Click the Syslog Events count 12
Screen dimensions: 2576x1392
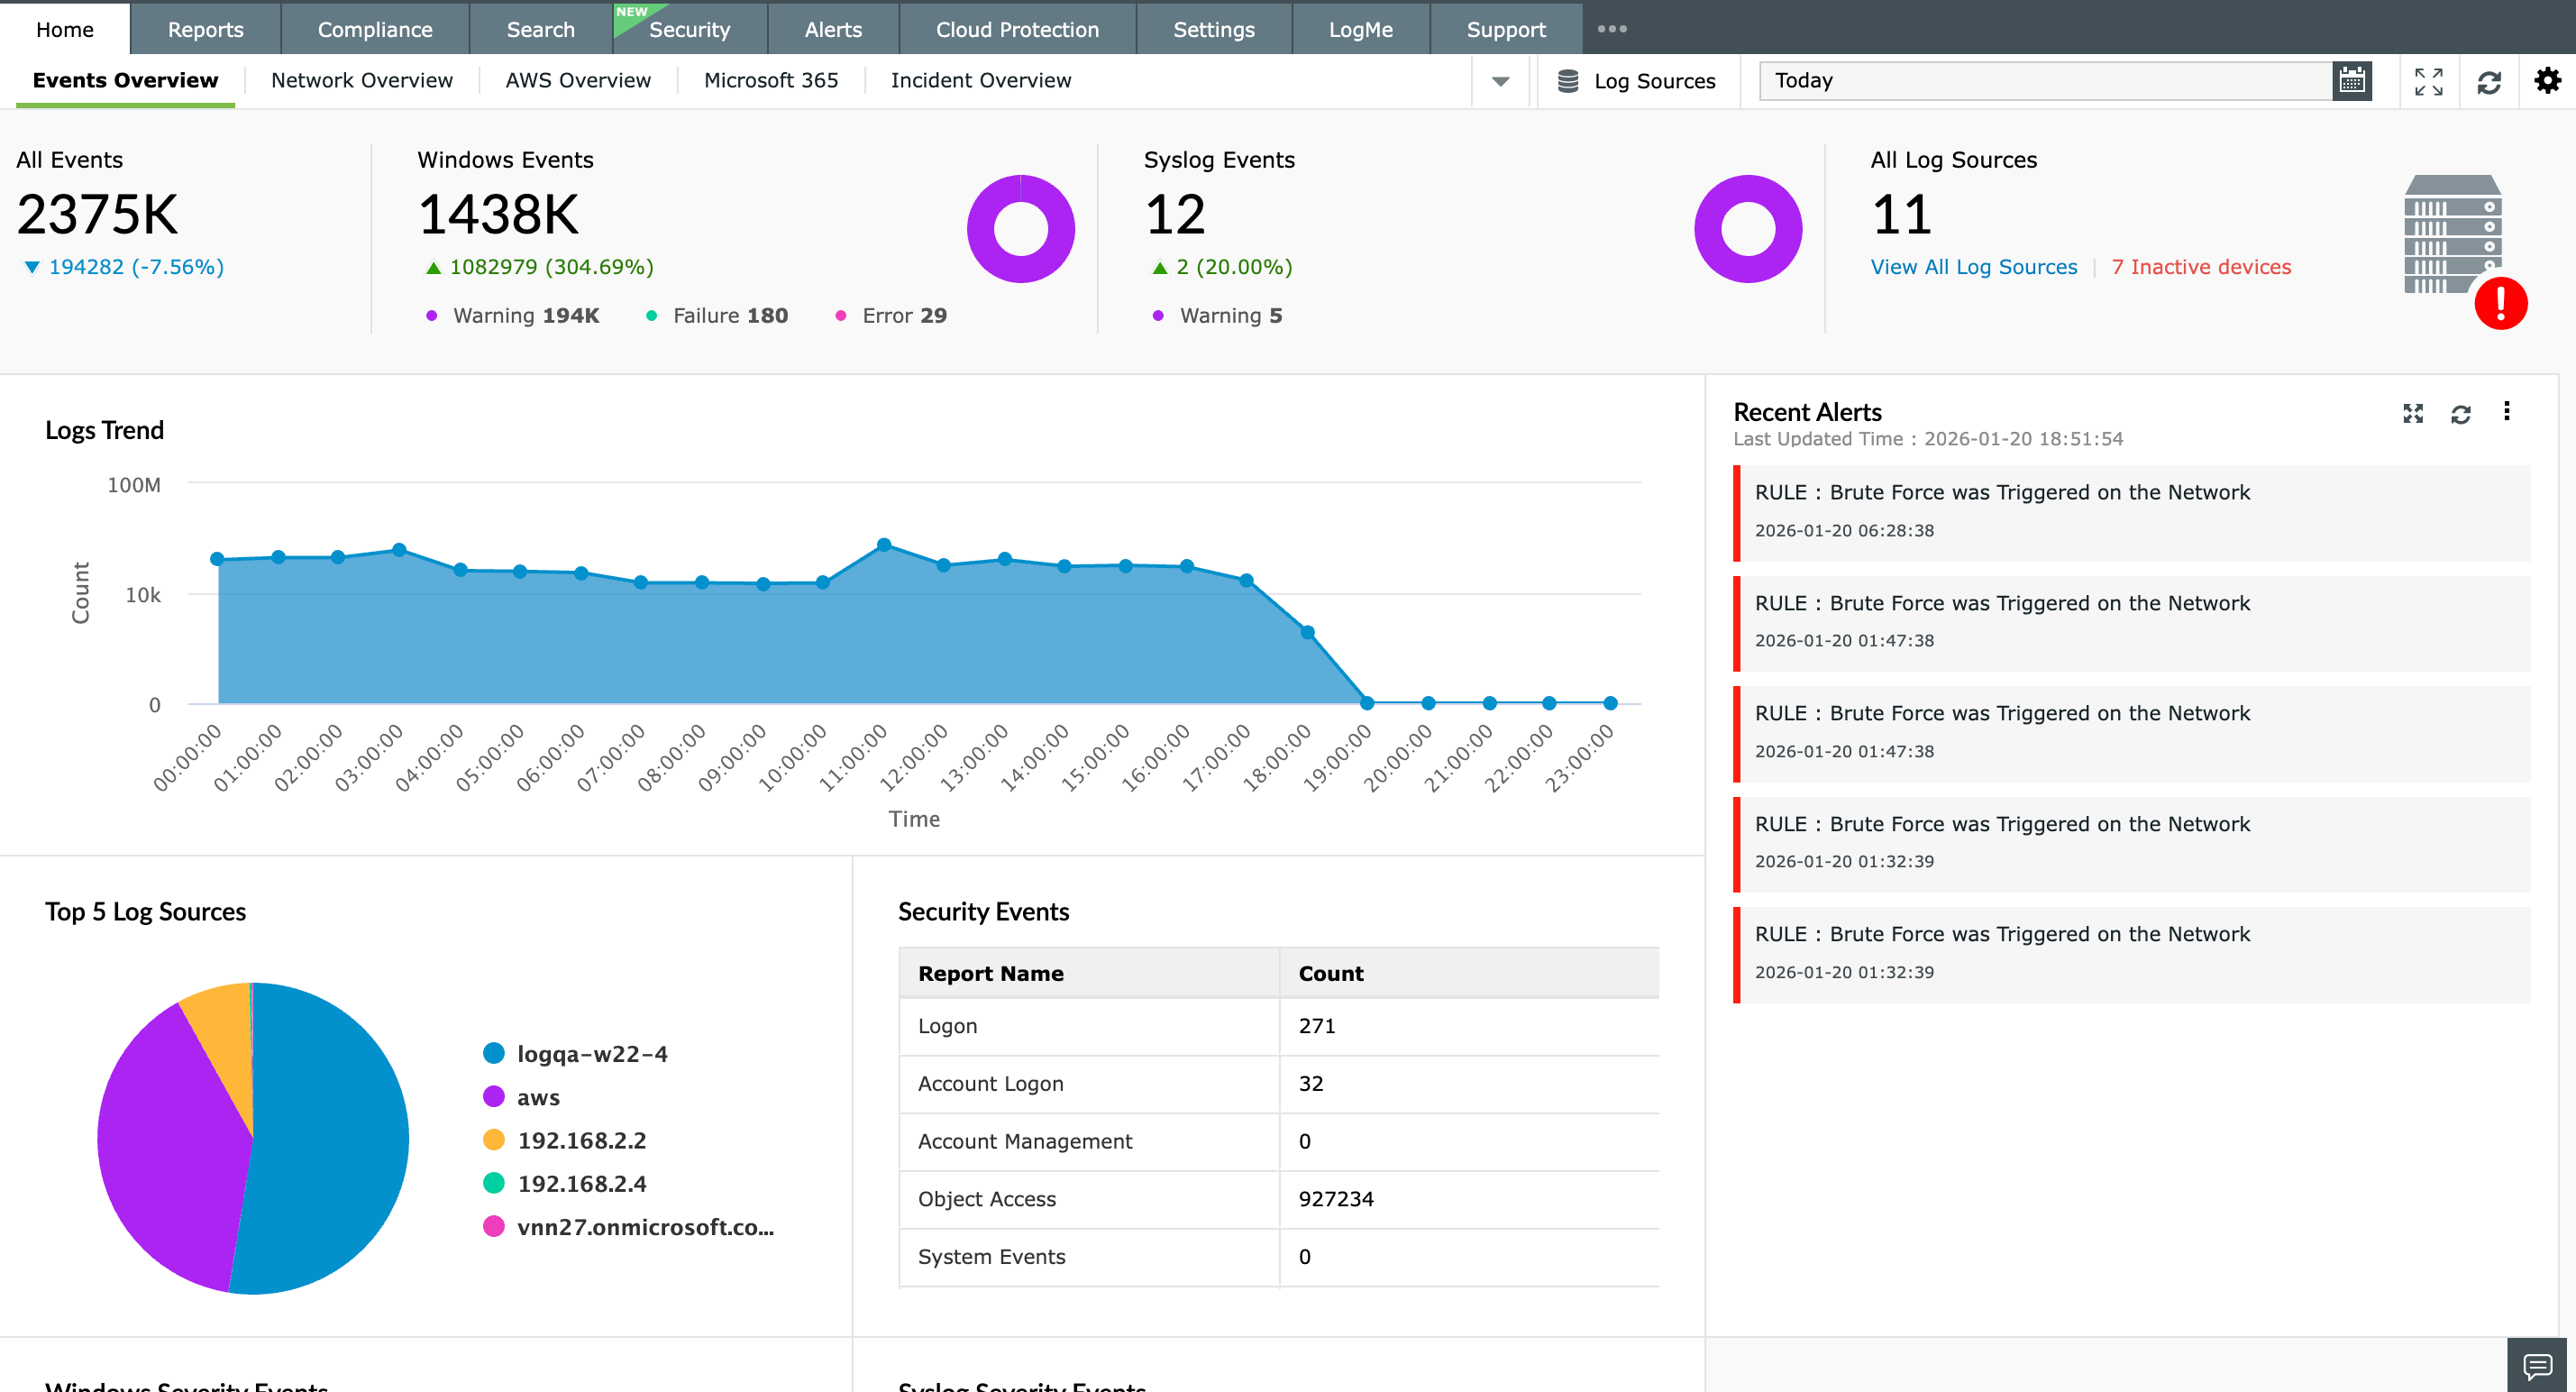point(1175,215)
